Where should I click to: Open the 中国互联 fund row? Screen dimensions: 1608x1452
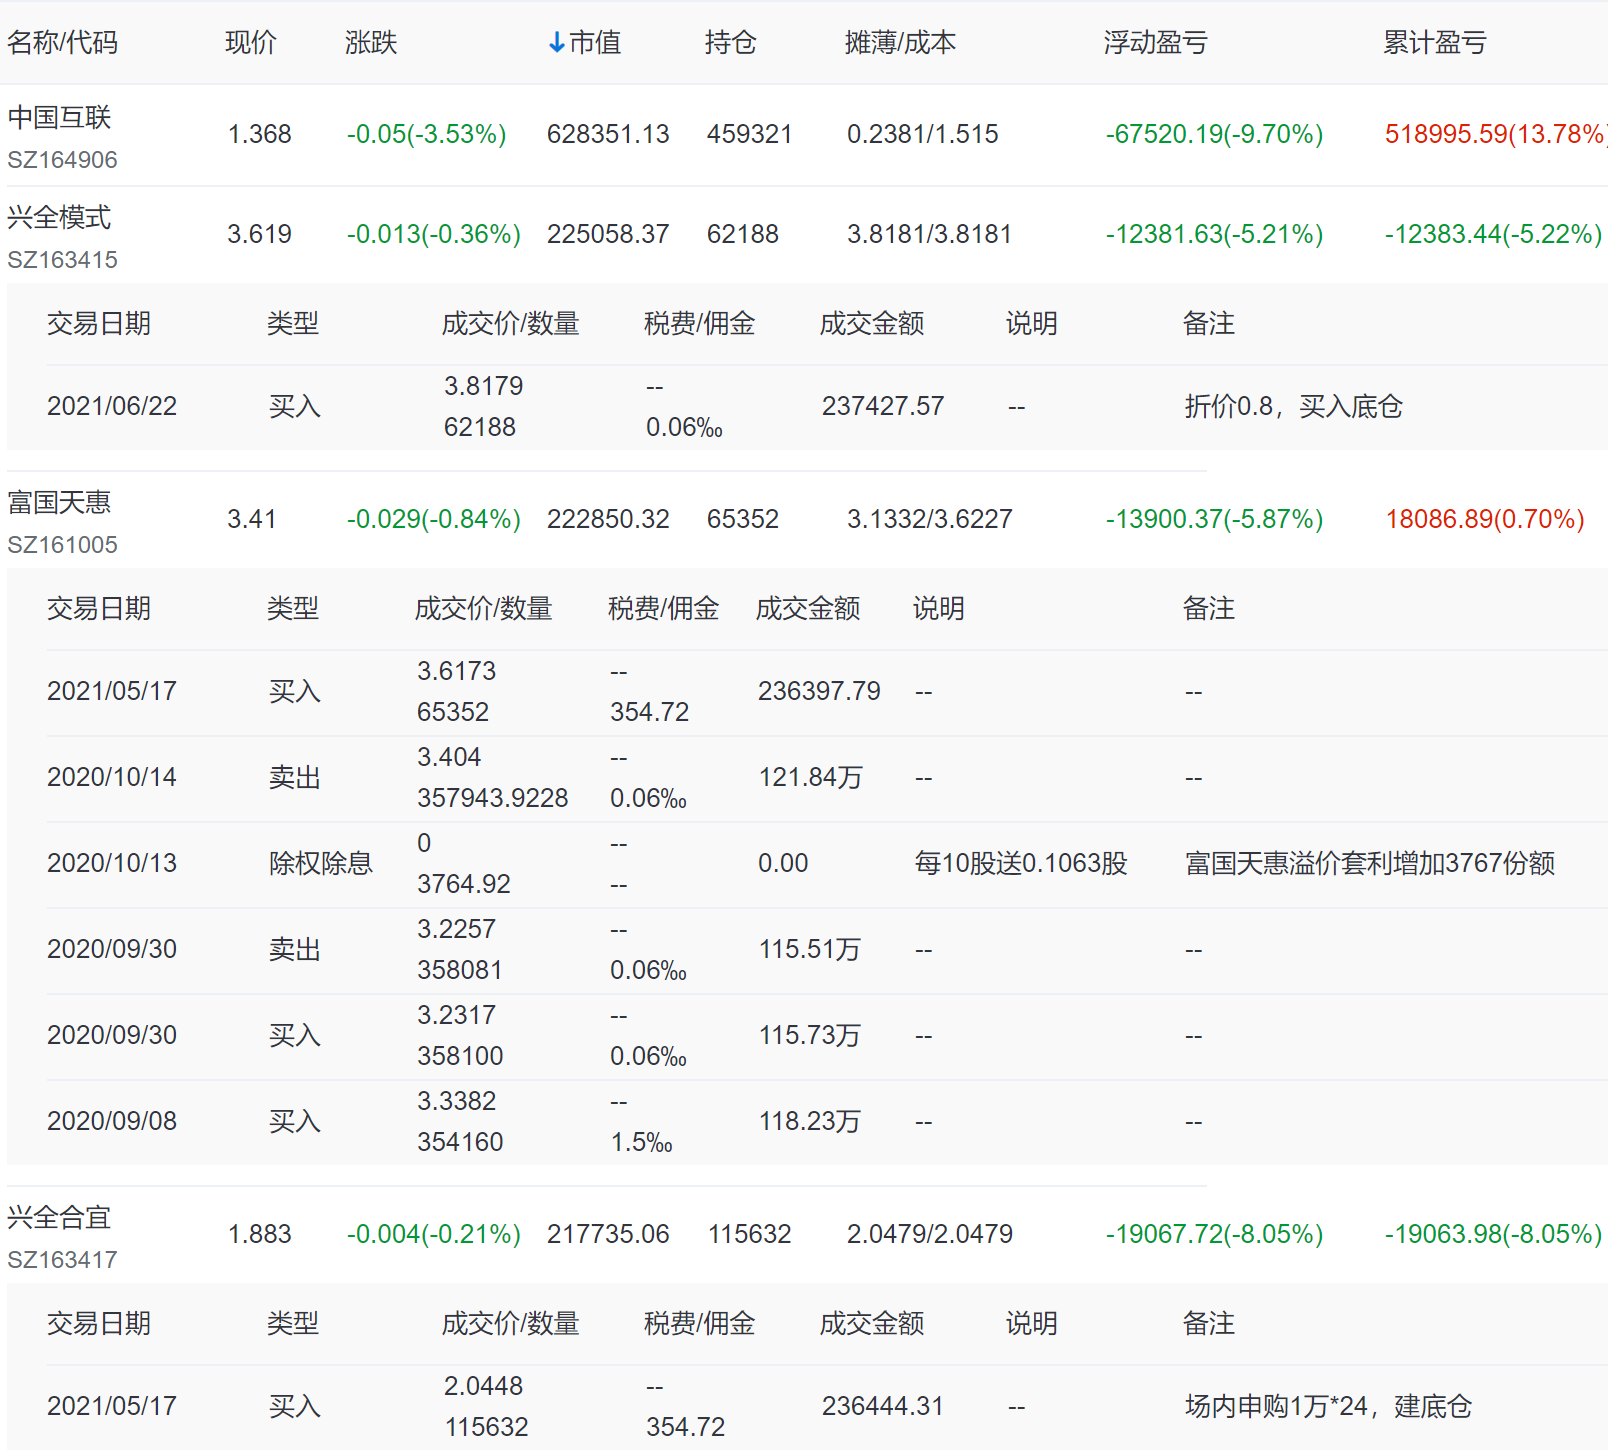(804, 135)
